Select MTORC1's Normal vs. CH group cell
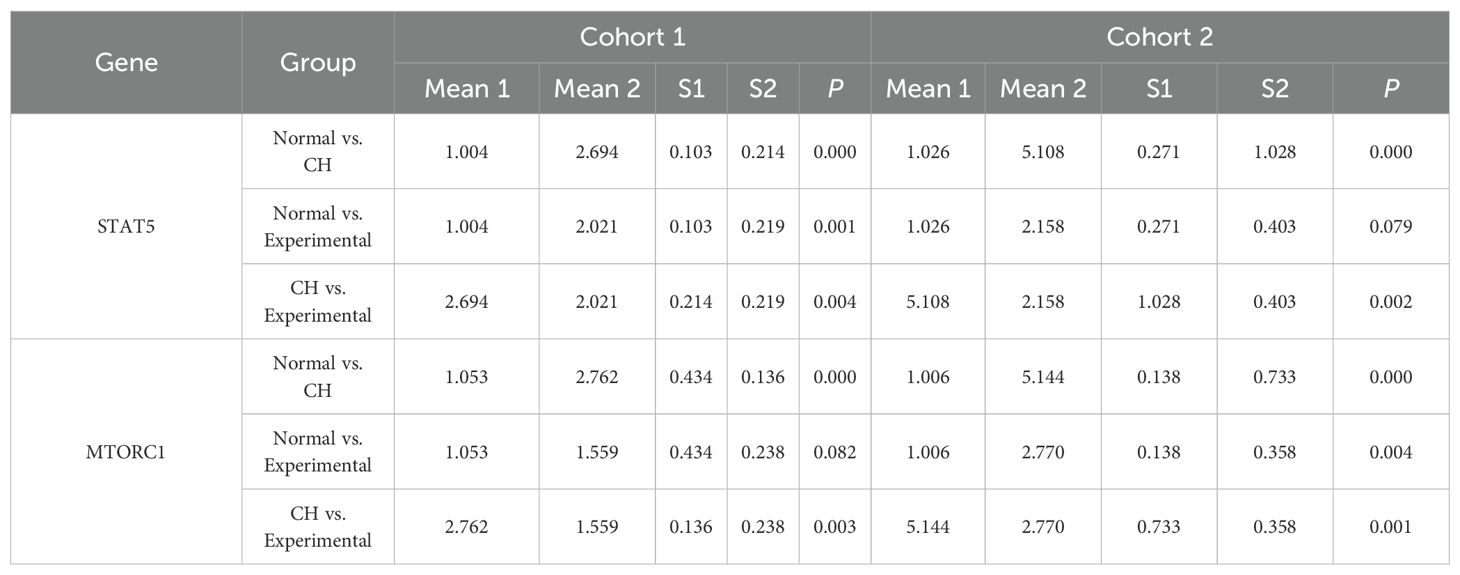 (317, 377)
